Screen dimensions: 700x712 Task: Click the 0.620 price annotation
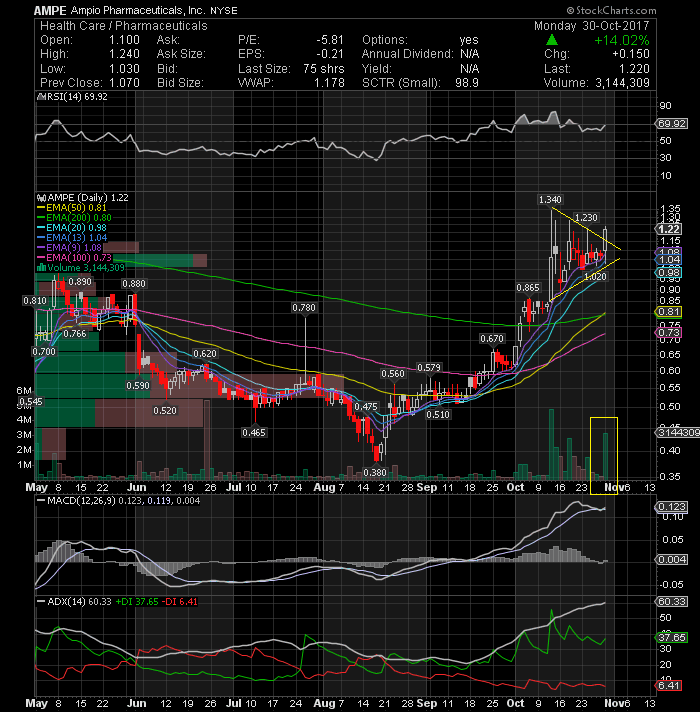point(205,353)
